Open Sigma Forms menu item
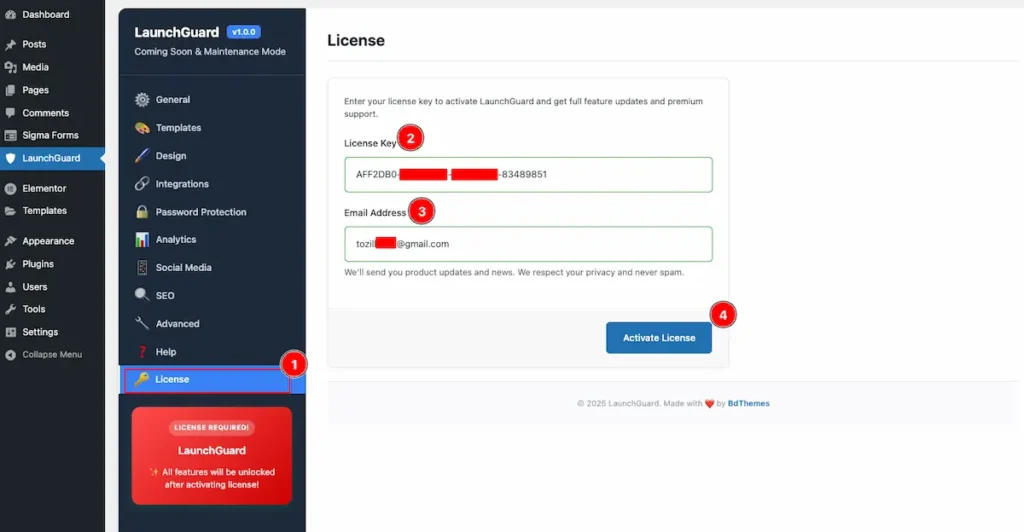The image size is (1024, 532). point(52,135)
